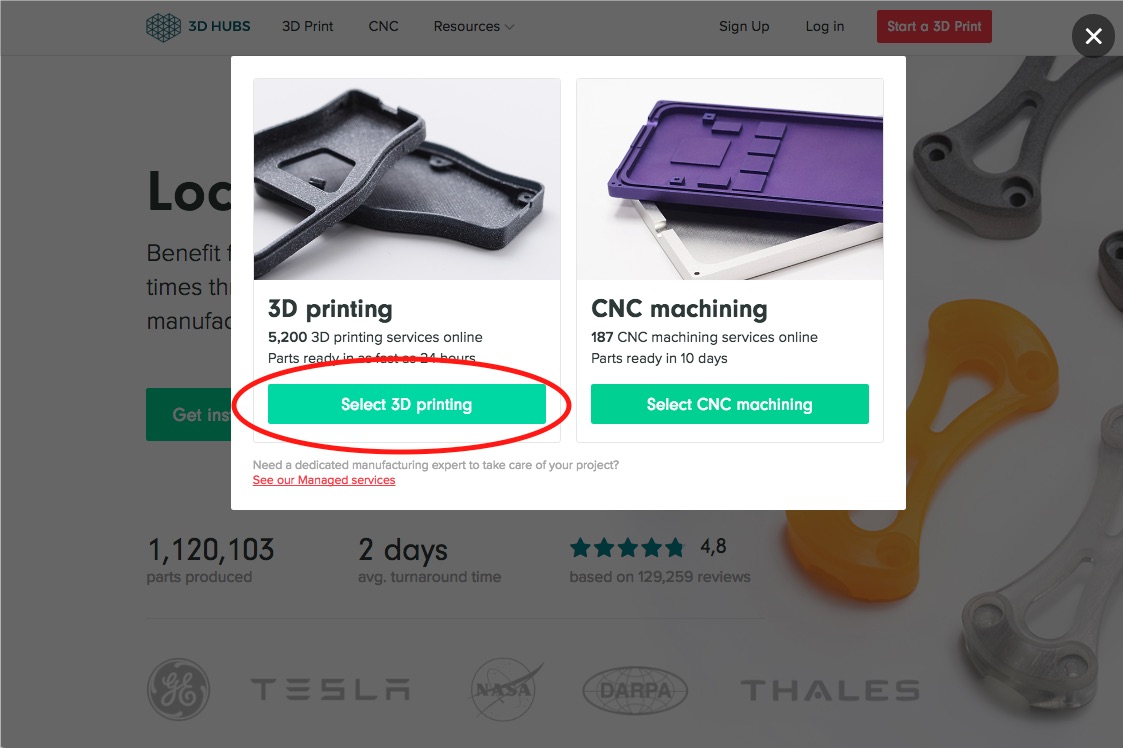Expand the Resources dropdown menu

pyautogui.click(x=473, y=27)
